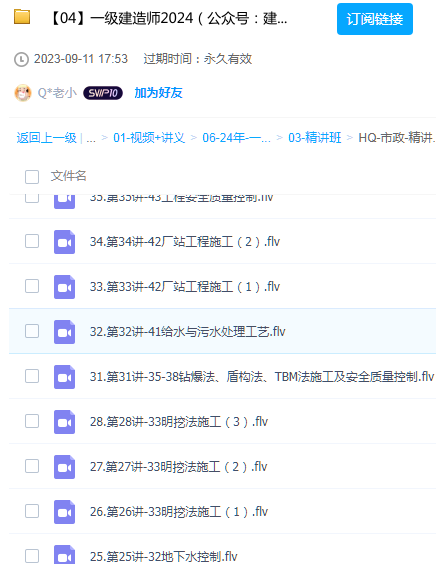Open file 26.第26讲-33明挖法施工（1）.flv
Viewport: 436px width, 564px height.
coord(179,511)
